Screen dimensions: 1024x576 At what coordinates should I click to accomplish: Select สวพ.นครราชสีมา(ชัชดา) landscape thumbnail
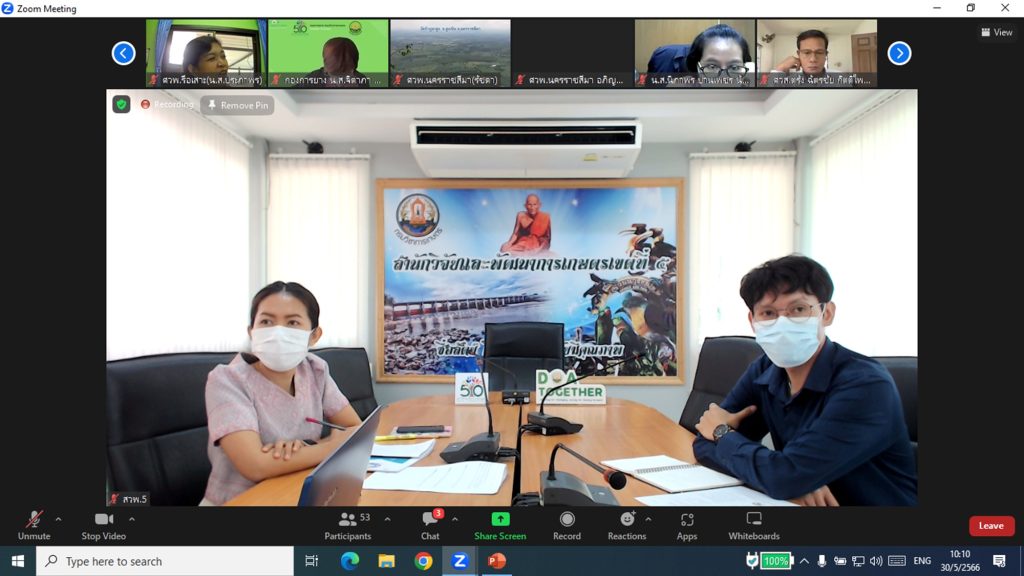451,53
